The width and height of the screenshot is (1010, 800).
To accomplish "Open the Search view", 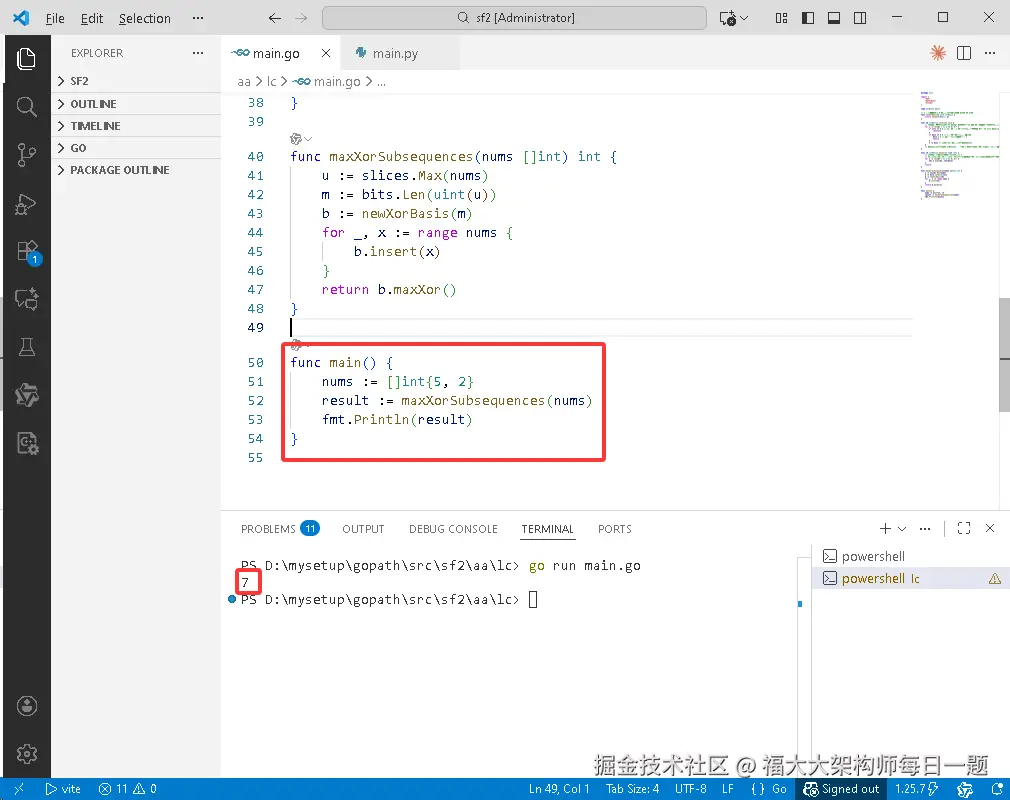I will coord(26,106).
